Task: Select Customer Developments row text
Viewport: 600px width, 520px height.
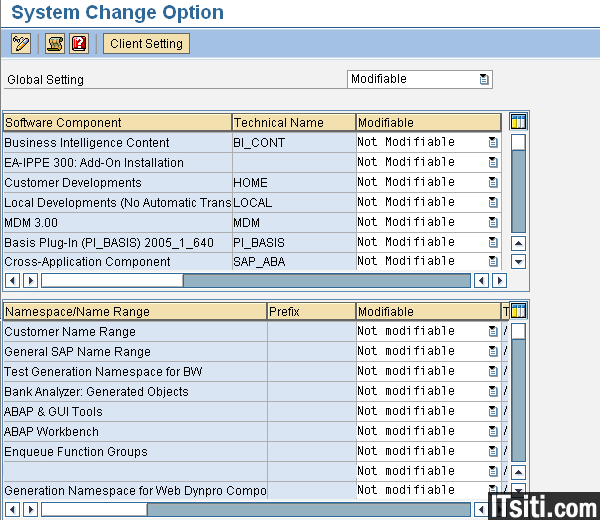Action: tap(73, 183)
